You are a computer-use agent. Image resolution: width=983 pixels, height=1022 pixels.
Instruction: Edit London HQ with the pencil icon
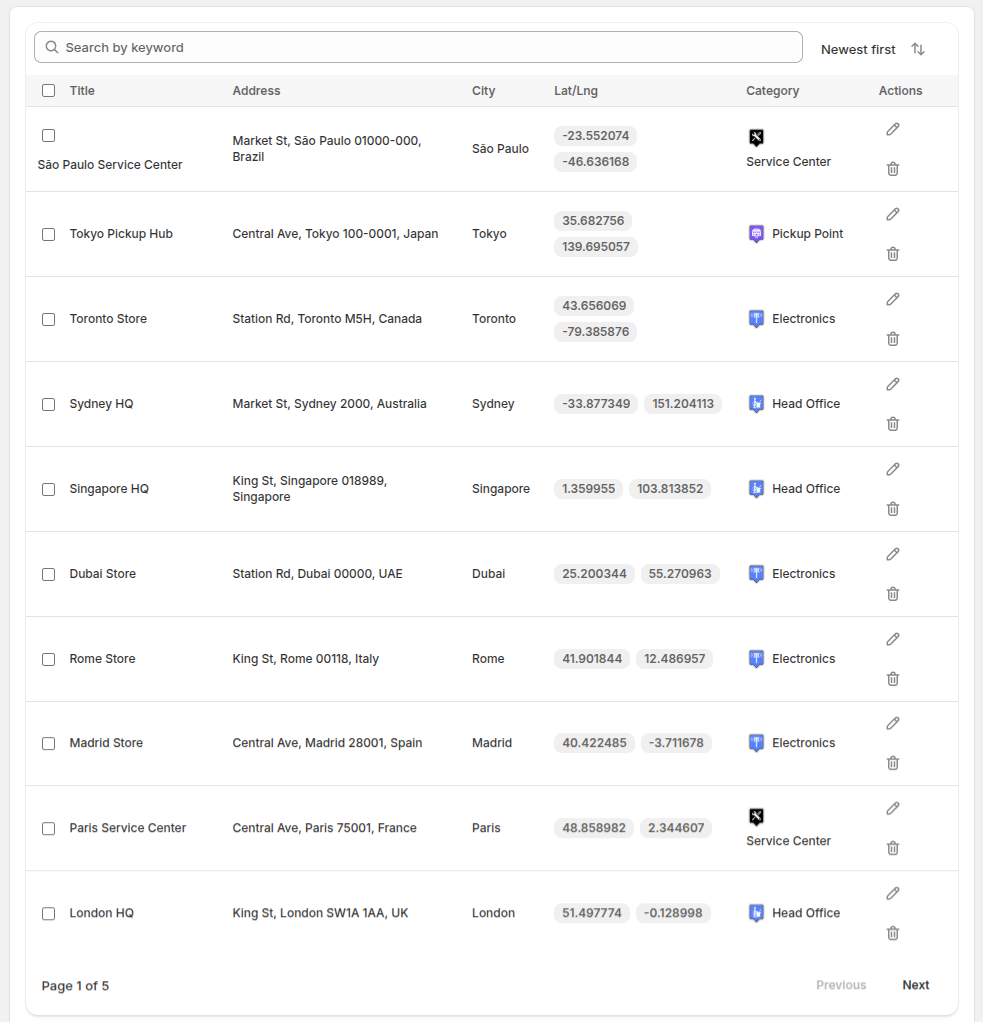tap(892, 893)
